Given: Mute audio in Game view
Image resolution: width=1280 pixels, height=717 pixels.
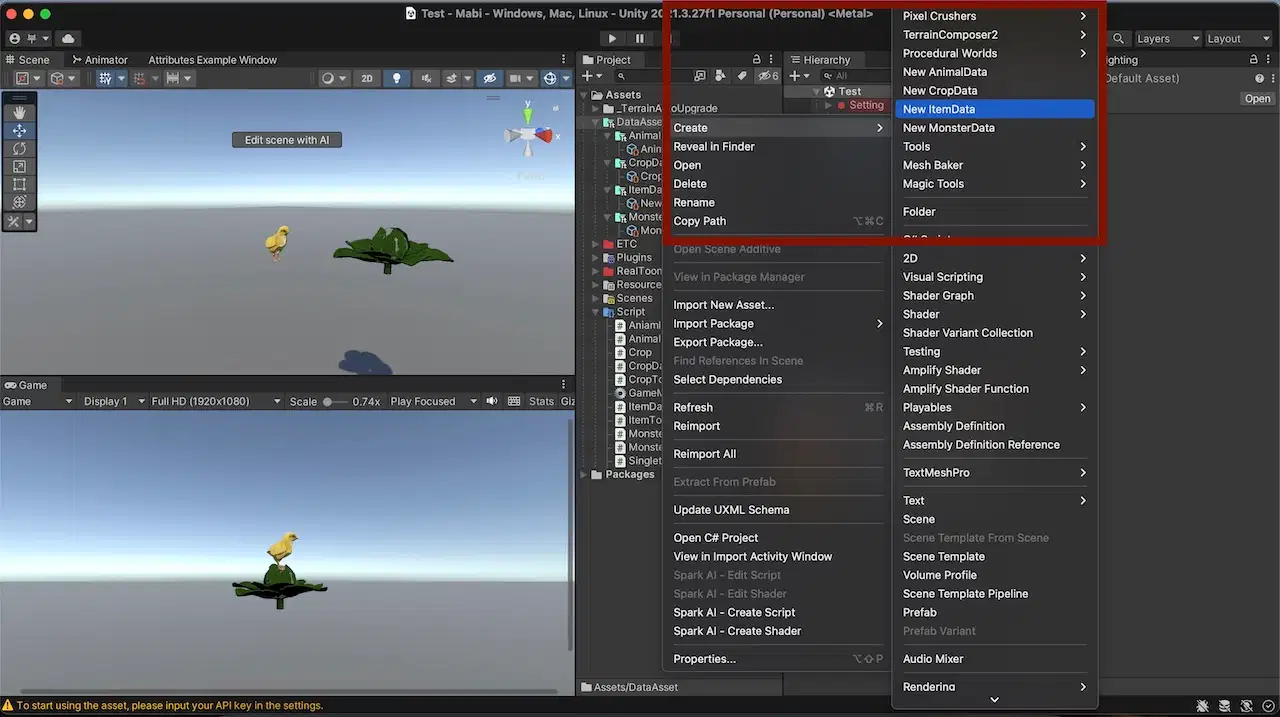Looking at the screenshot, I should 491,401.
